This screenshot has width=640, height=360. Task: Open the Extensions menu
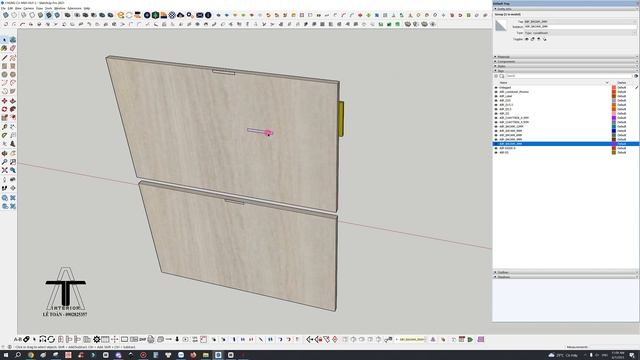(x=74, y=8)
